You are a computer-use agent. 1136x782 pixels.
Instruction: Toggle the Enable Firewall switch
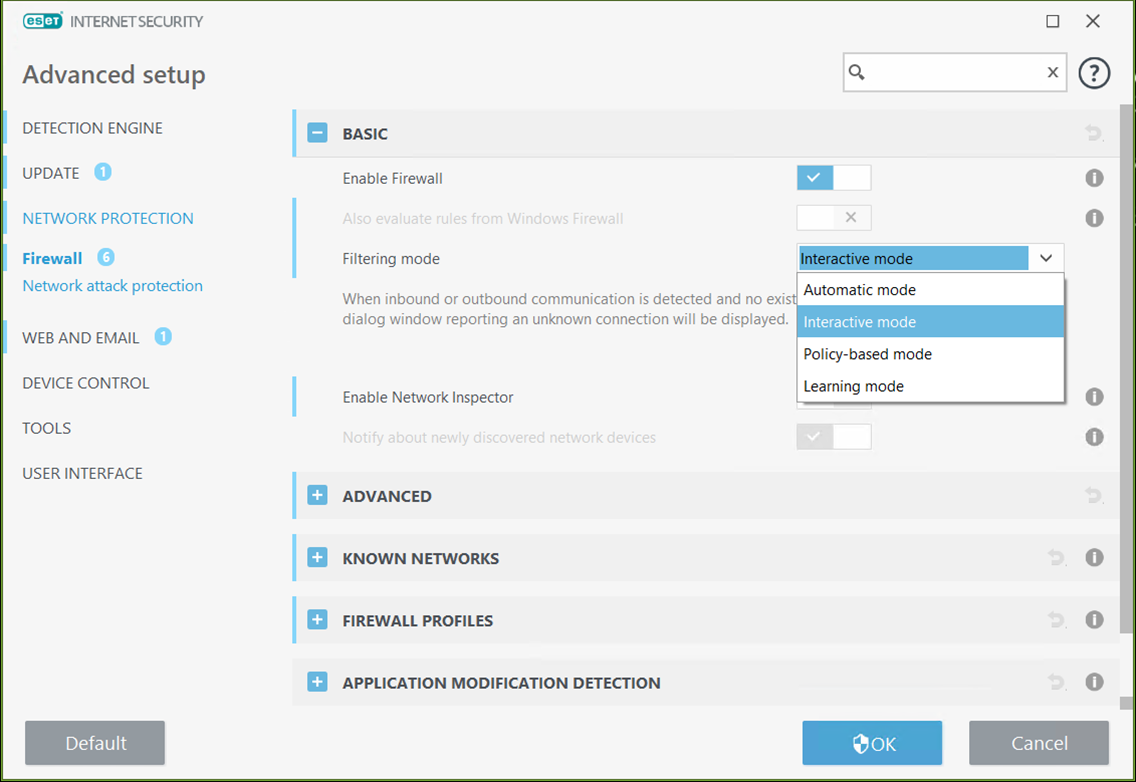834,178
